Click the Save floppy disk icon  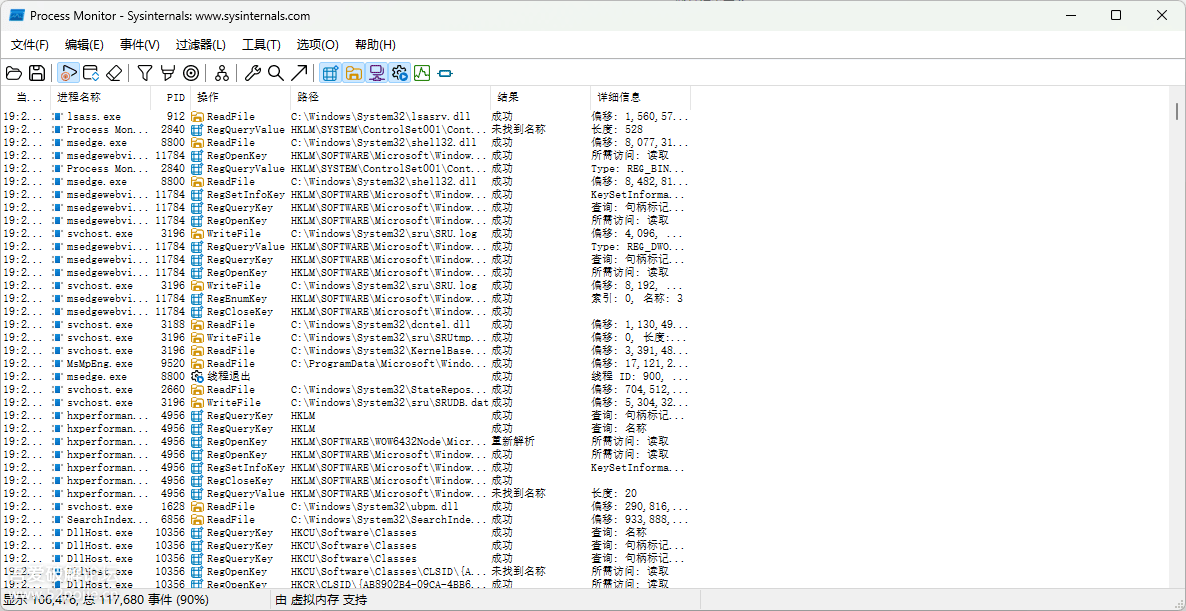(36, 73)
